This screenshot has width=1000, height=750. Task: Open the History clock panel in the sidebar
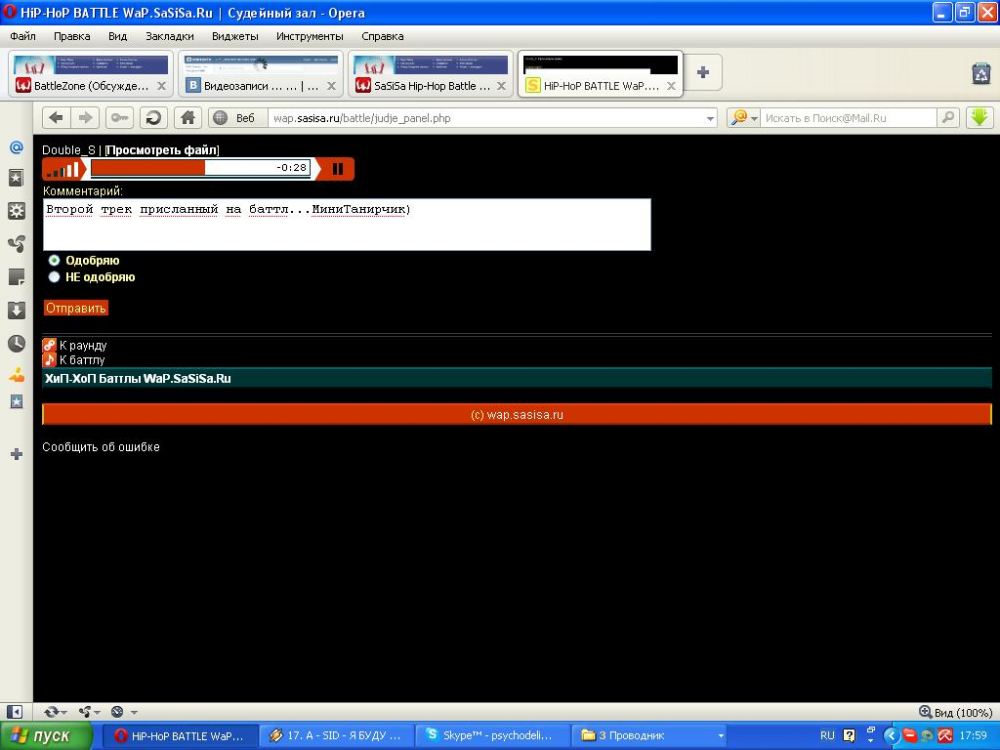[x=17, y=343]
